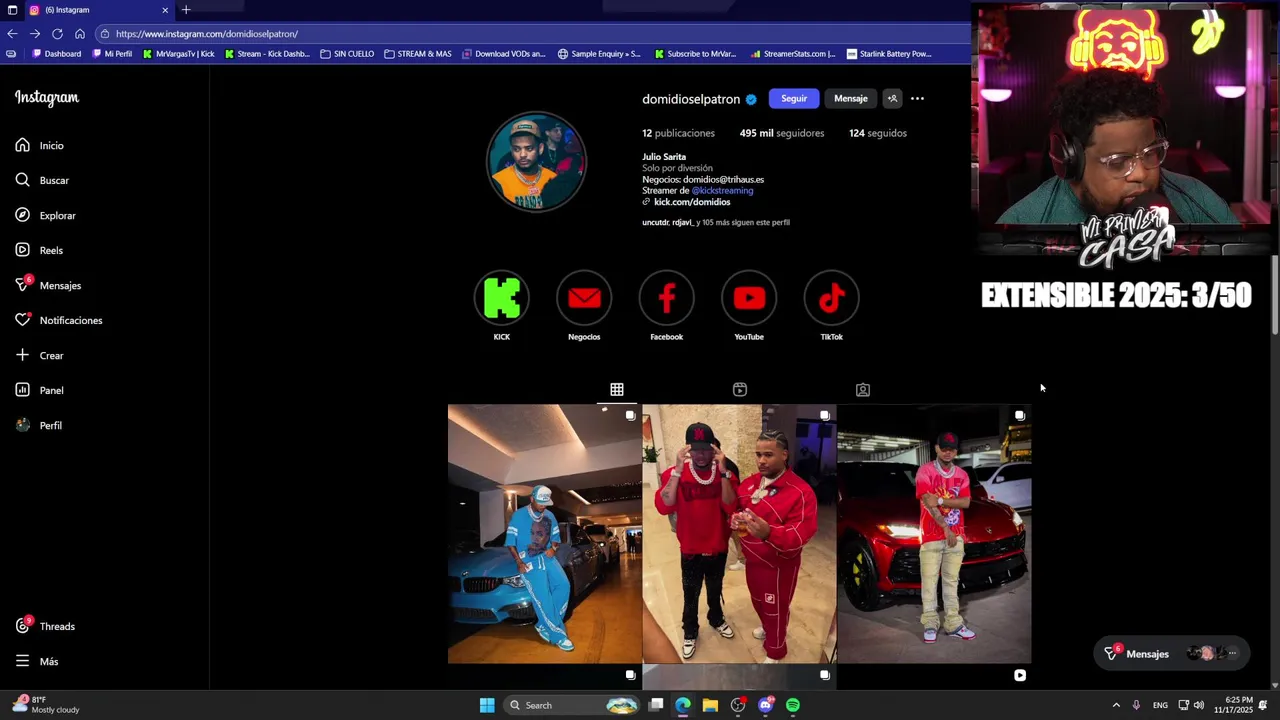Open Stream - Kick Dashboard bookmark
Viewport: 1280px width, 720px height.
[267, 54]
